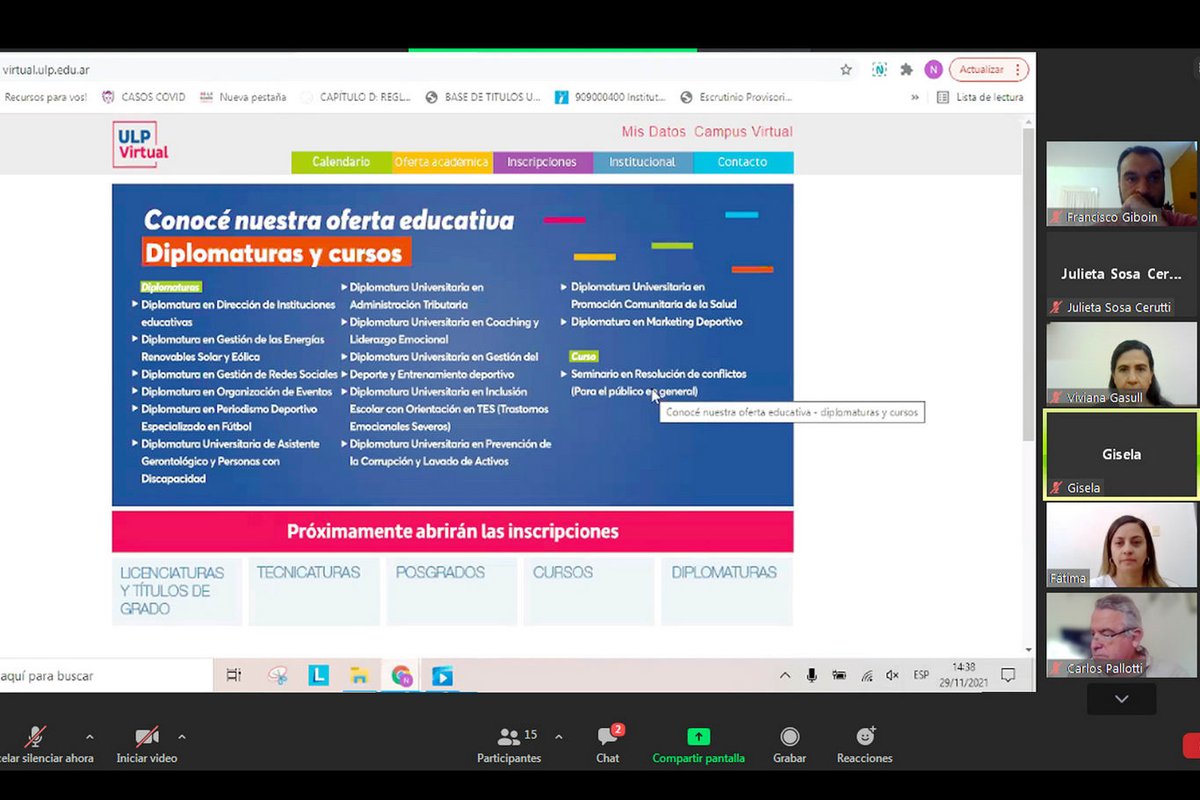
Task: Open Participantes panel
Action: (x=509, y=745)
